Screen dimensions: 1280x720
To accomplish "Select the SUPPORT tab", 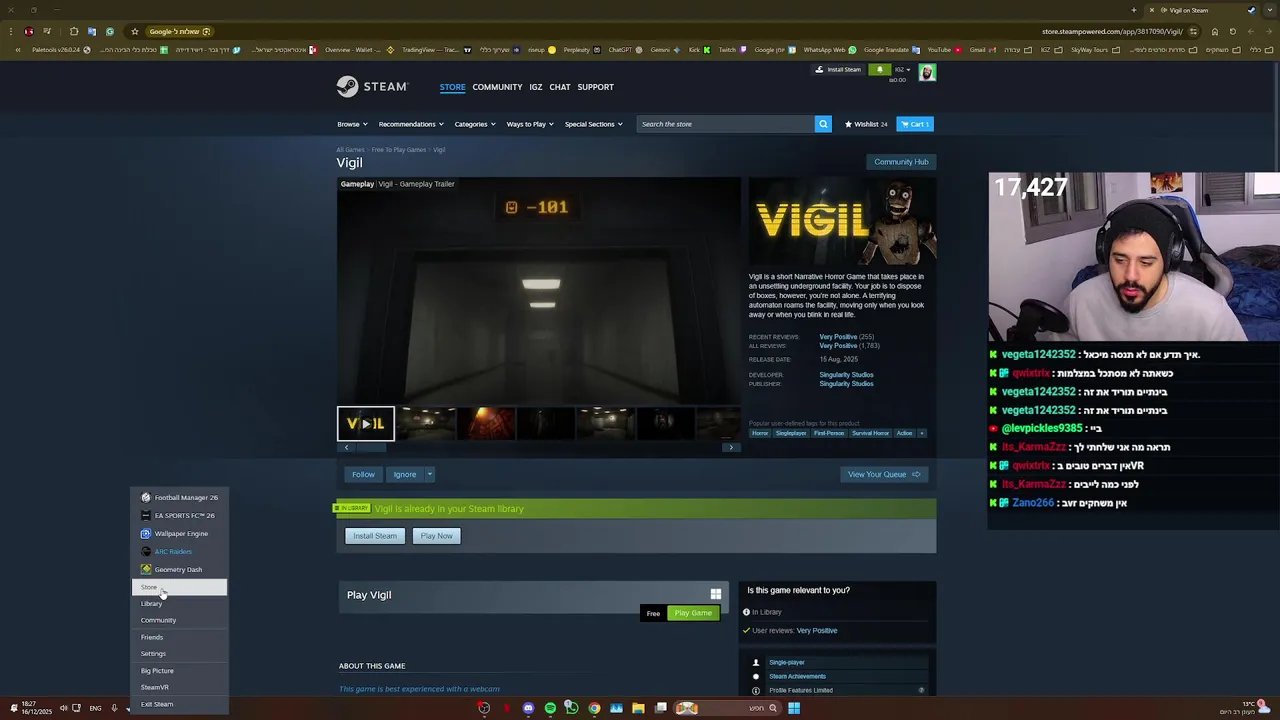I will [x=595, y=87].
